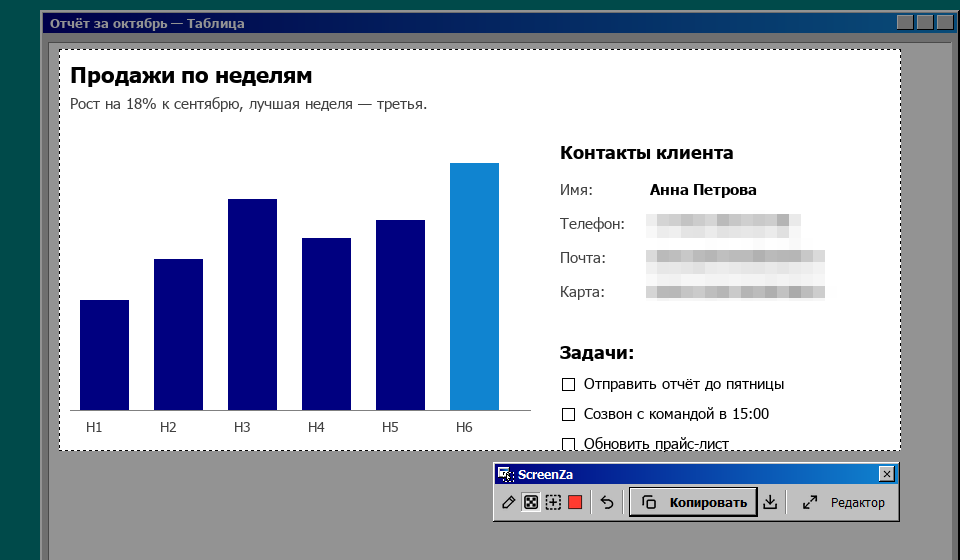This screenshot has width=960, height=560.
Task: Click the ScreenZa app icon in title bar
Action: click(504, 474)
